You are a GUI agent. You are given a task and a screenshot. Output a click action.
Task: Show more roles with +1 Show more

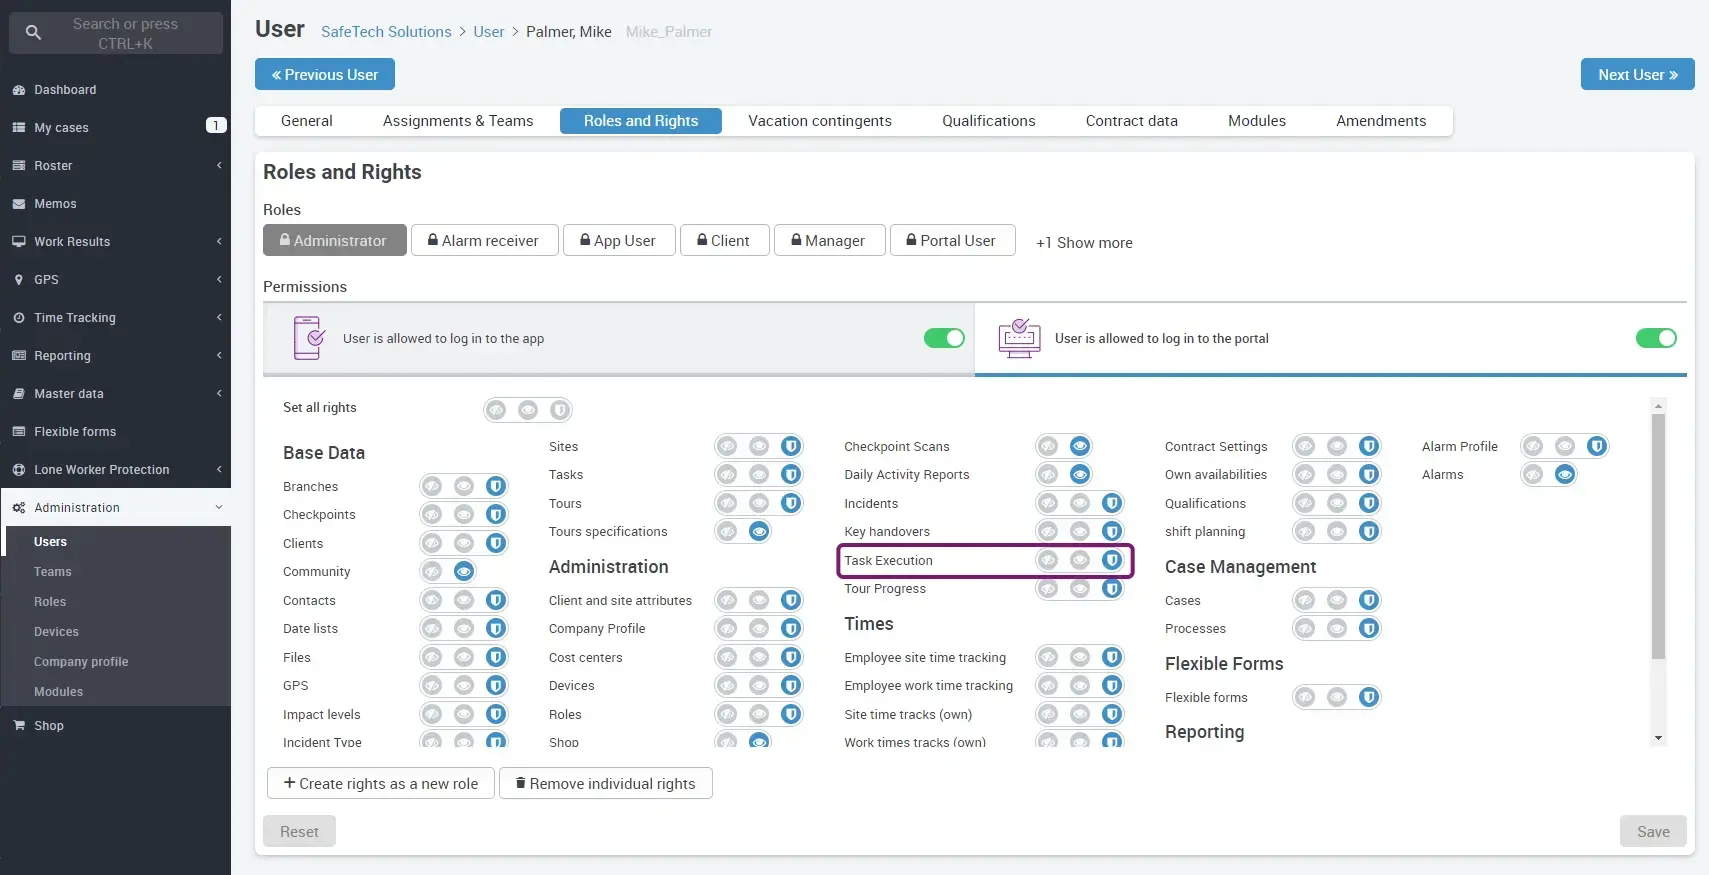pos(1084,243)
